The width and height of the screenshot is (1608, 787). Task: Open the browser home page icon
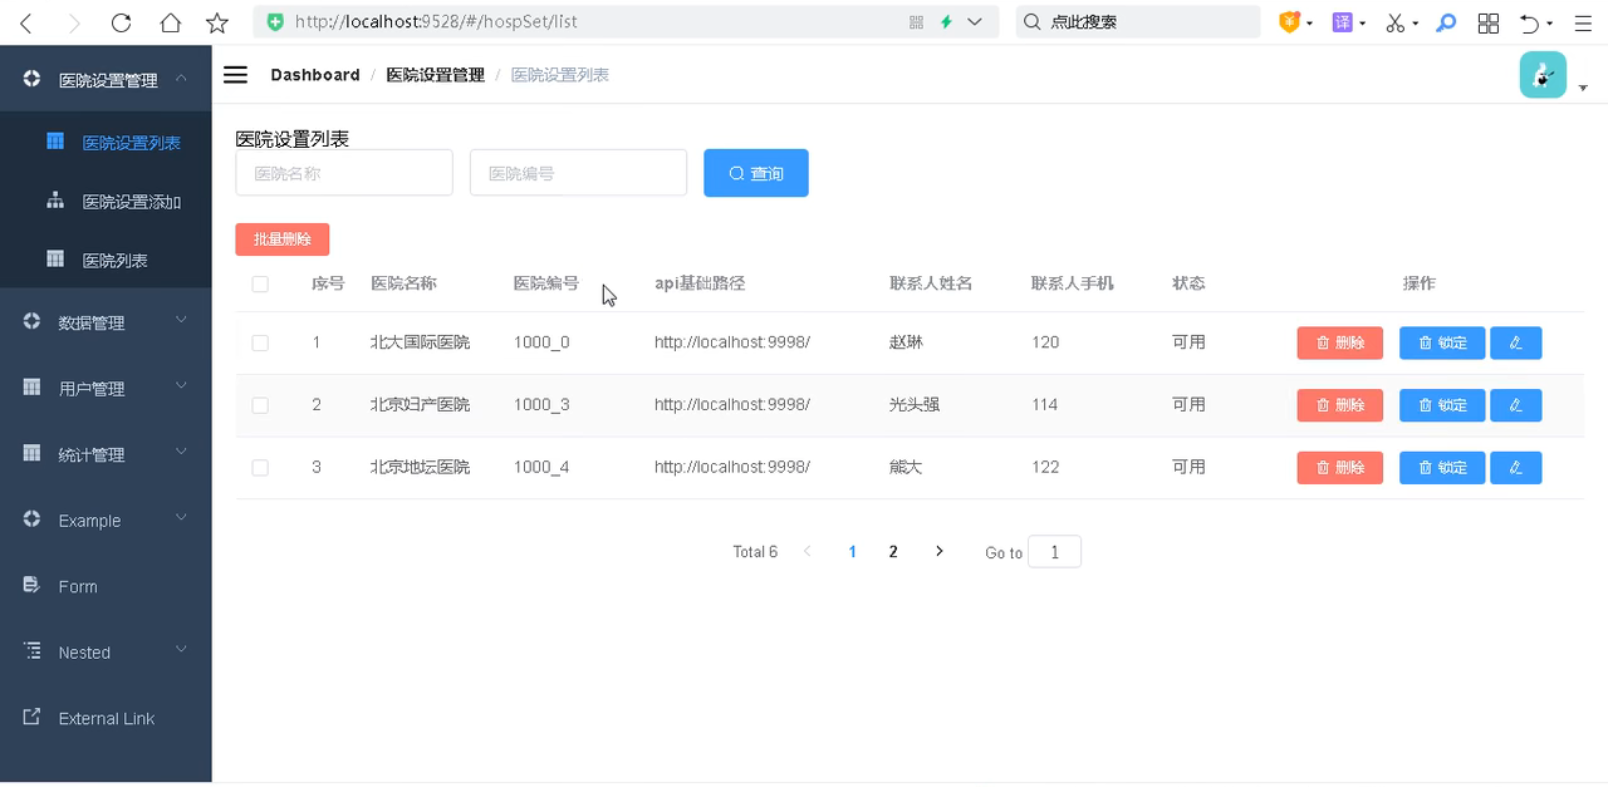[170, 22]
